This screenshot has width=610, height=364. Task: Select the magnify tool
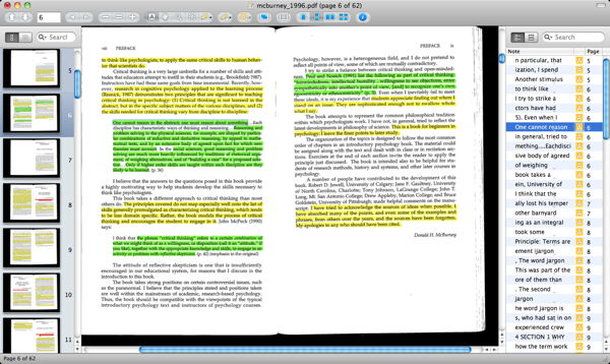pos(179,17)
